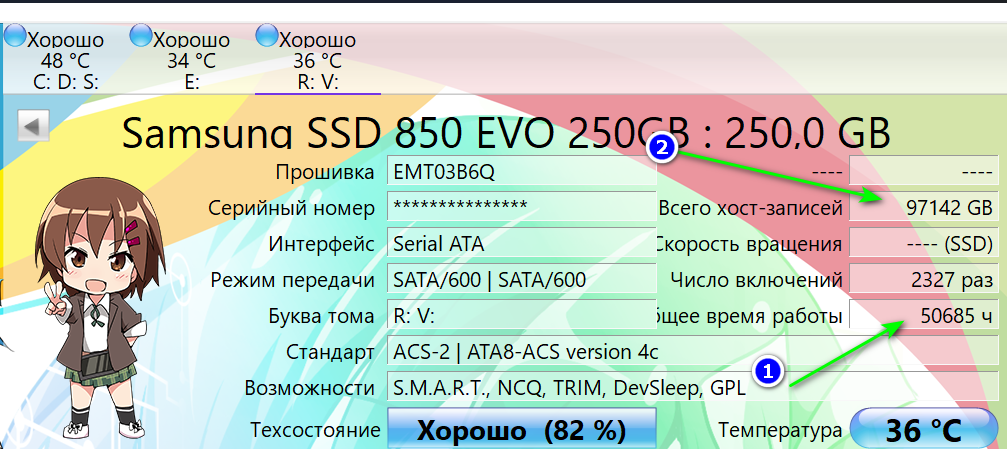1007x449 pixels.
Task: Click the blue status orb for R: V:
Action: click(267, 35)
